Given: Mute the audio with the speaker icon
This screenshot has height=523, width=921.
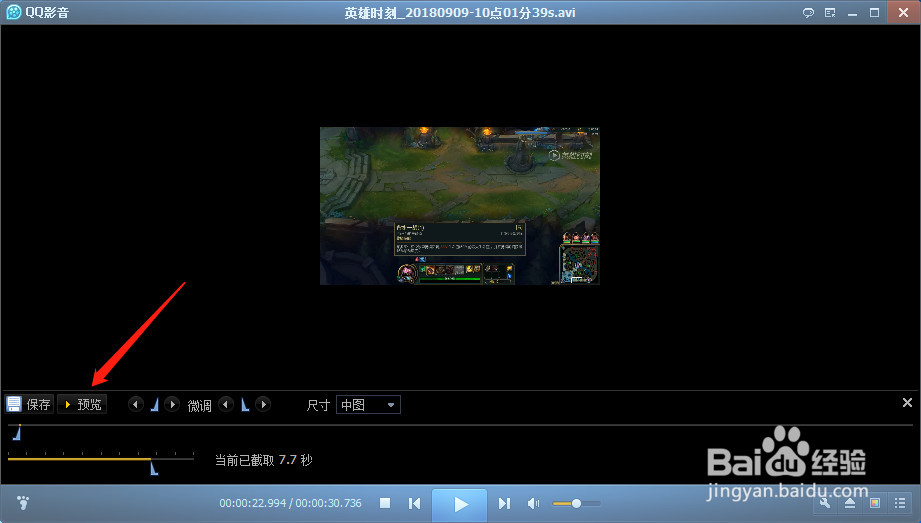Looking at the screenshot, I should click(533, 503).
